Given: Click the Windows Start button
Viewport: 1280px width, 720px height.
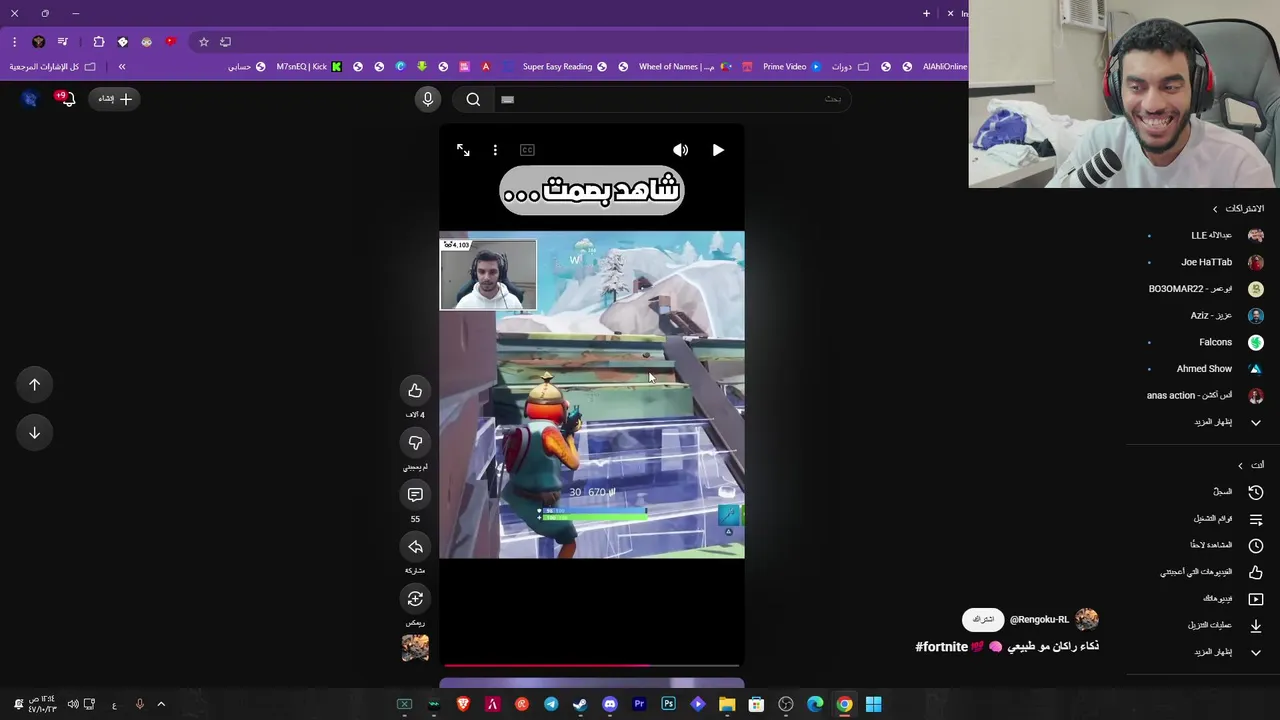Looking at the screenshot, I should [x=873, y=705].
